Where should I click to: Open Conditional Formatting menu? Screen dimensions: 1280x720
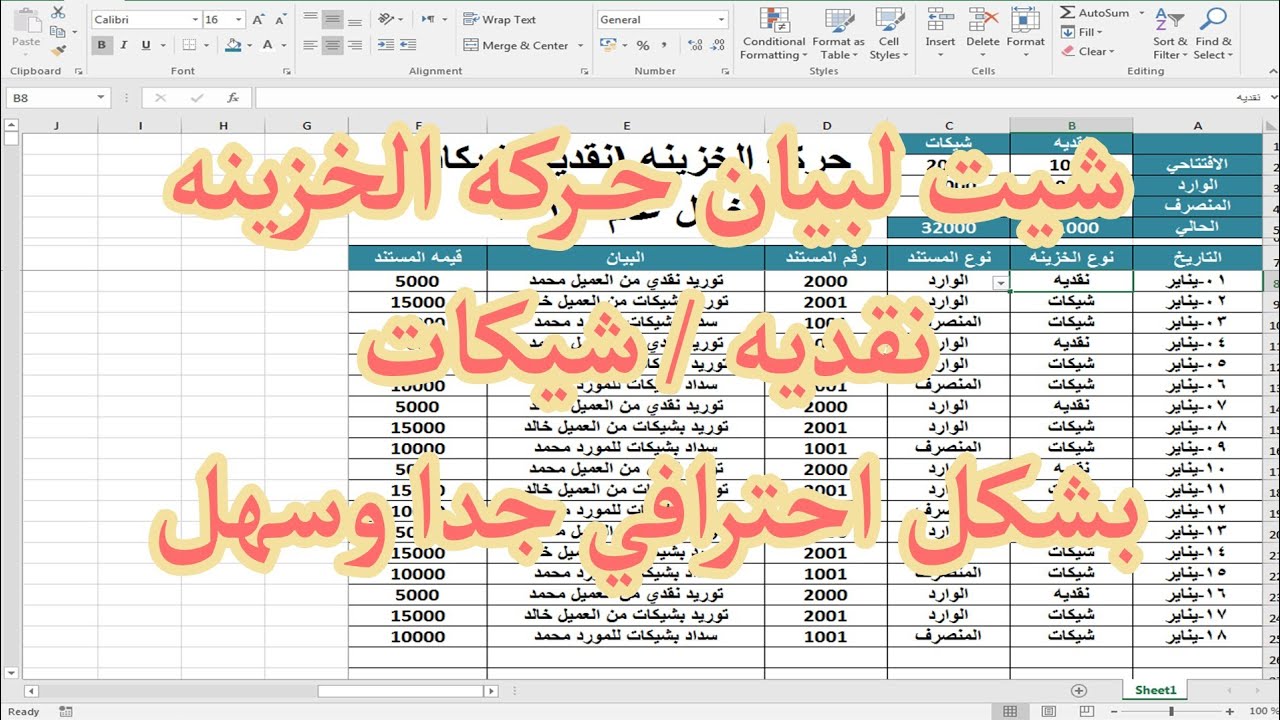[773, 34]
